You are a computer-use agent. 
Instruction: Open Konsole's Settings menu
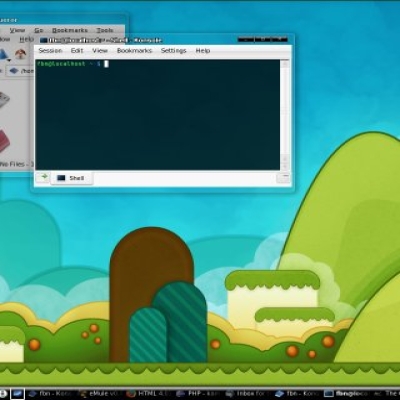173,51
